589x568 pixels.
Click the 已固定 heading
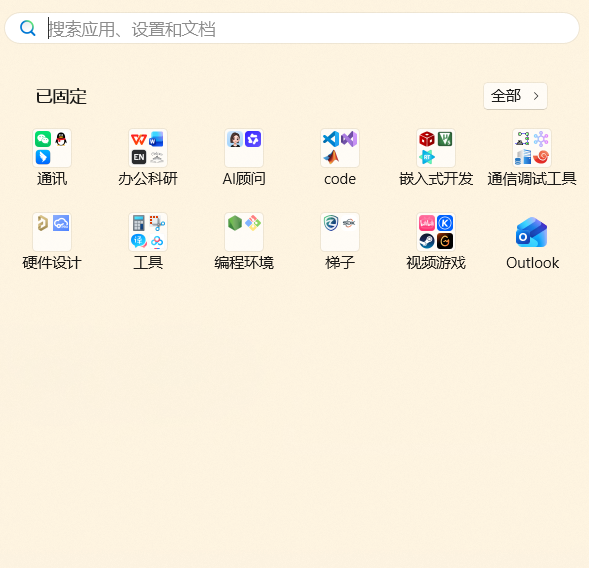point(61,97)
